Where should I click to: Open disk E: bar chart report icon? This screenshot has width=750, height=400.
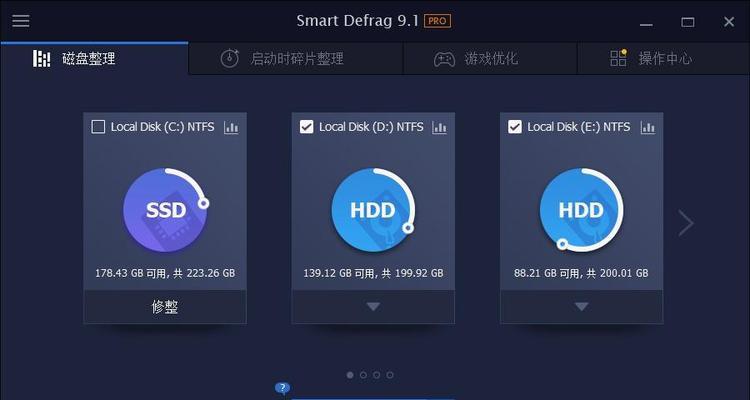click(x=648, y=127)
